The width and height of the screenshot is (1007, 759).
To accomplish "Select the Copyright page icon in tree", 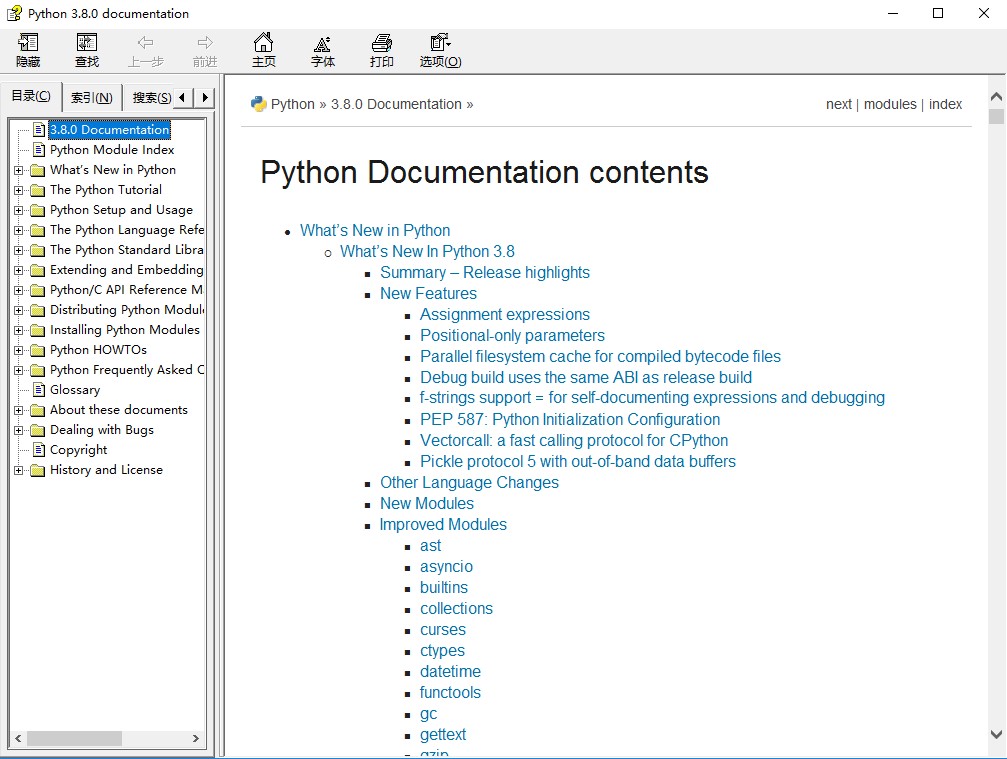I will point(39,449).
